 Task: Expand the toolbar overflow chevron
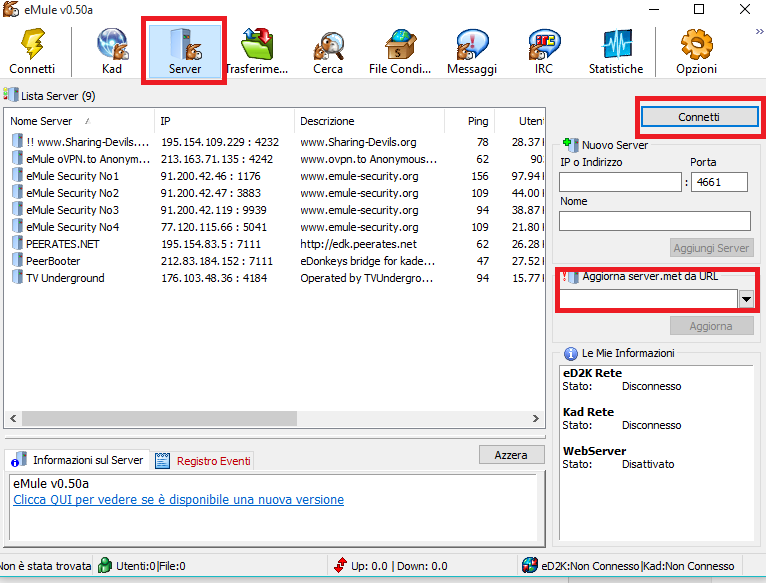[x=759, y=31]
